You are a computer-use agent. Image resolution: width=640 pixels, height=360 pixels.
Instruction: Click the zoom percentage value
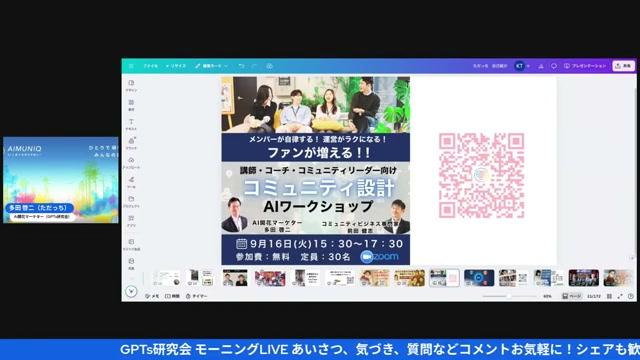(547, 296)
